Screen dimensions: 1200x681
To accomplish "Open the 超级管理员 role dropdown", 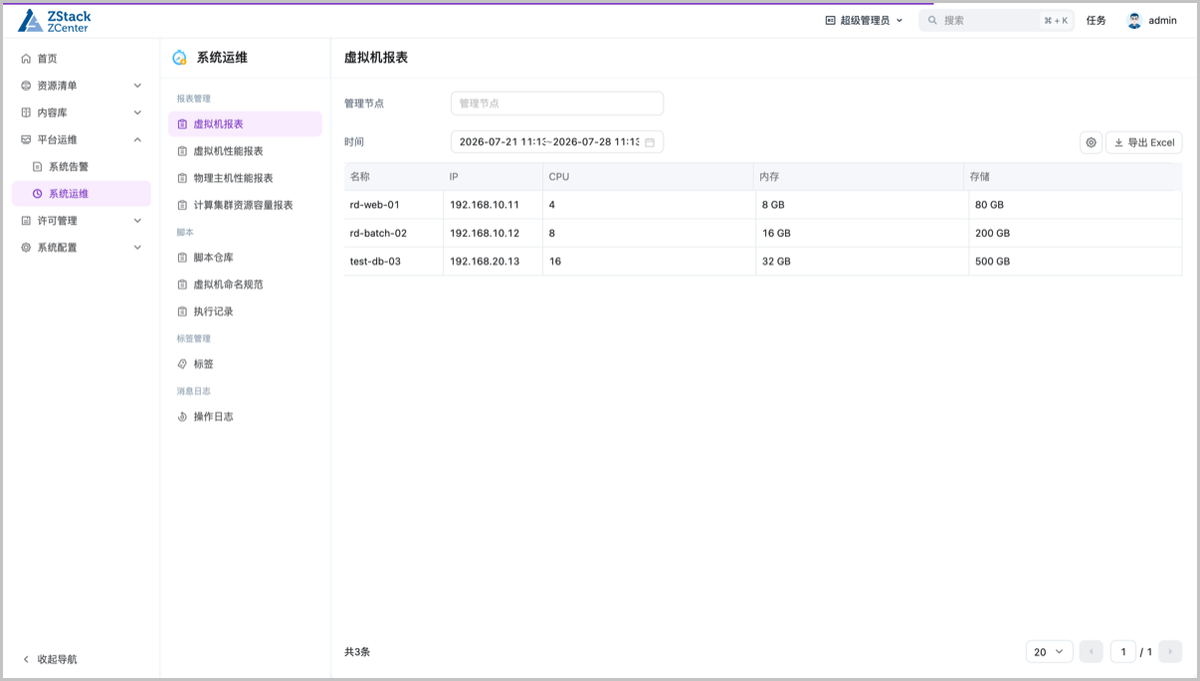I will (864, 20).
